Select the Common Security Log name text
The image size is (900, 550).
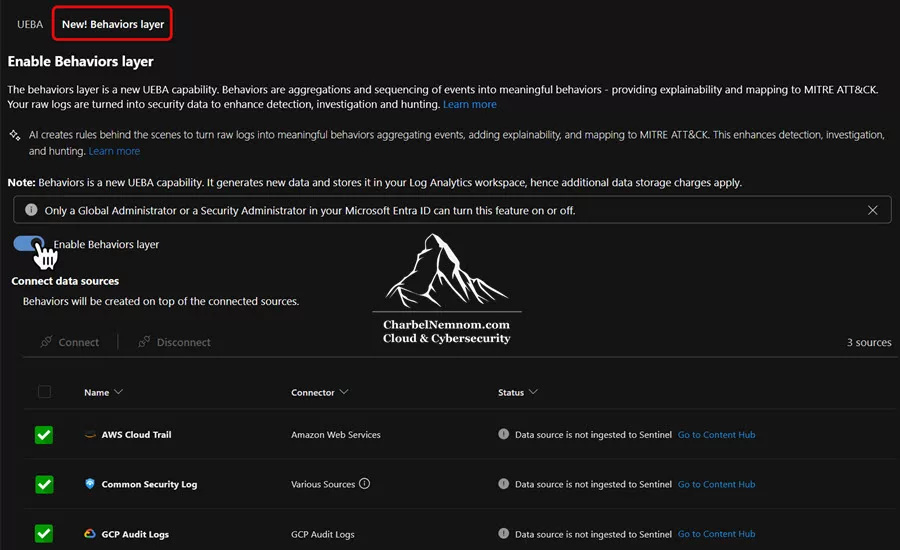(x=149, y=484)
